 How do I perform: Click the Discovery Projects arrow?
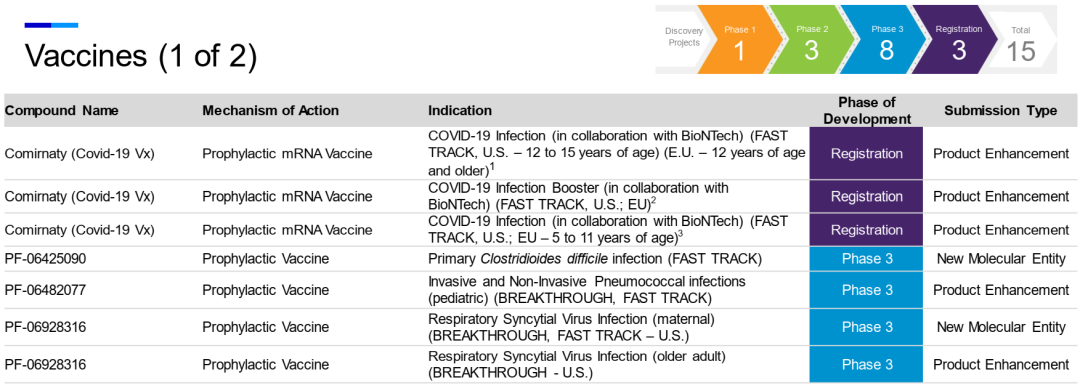pos(681,40)
